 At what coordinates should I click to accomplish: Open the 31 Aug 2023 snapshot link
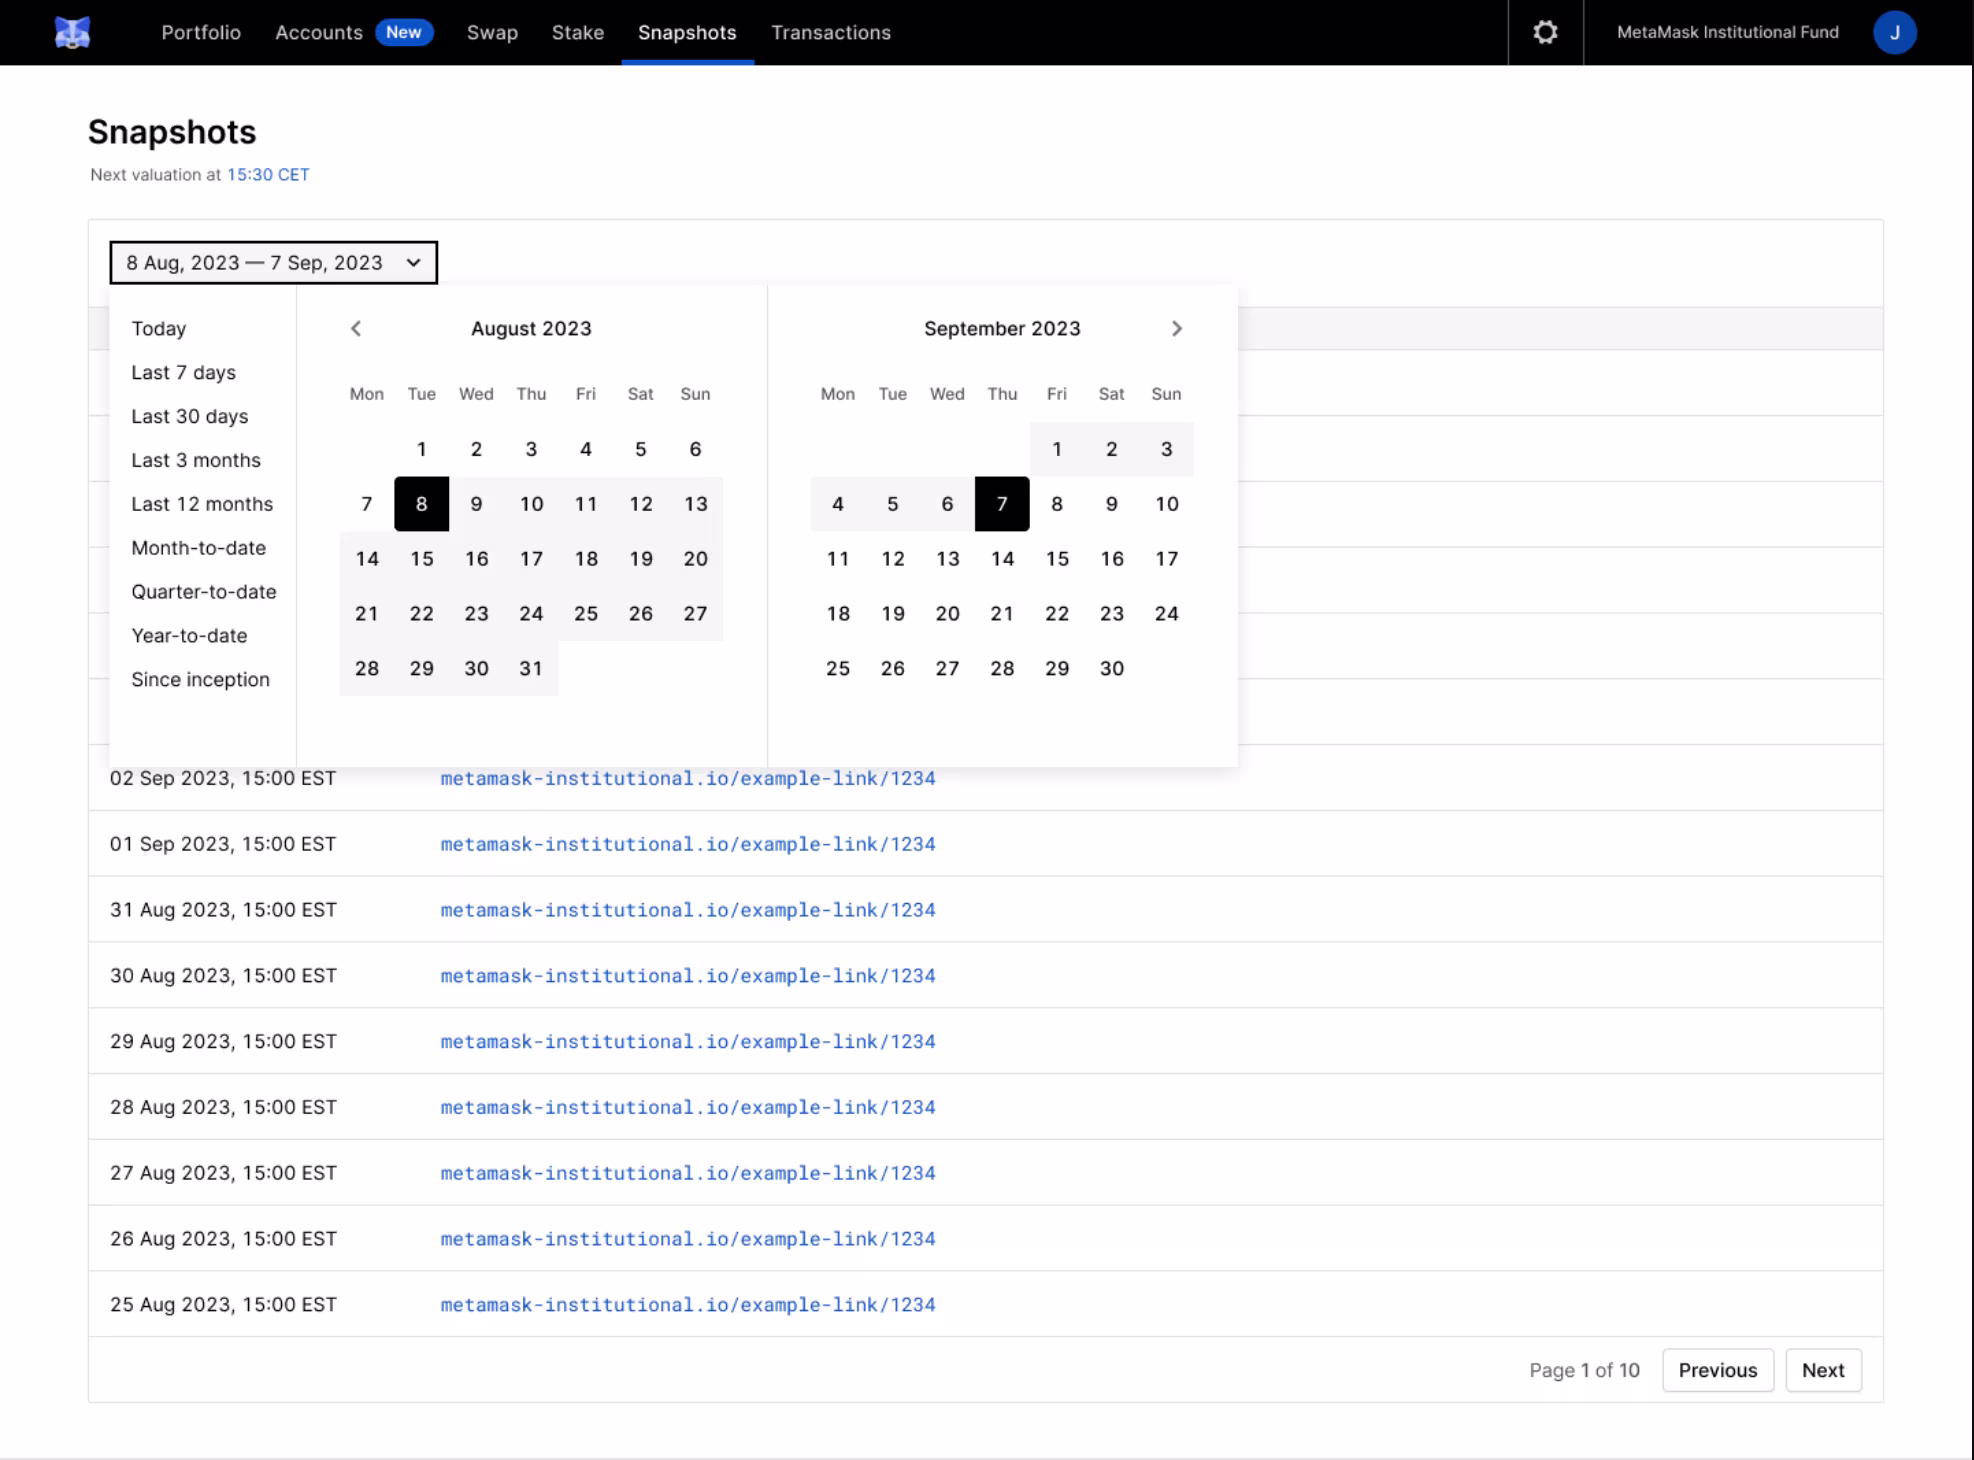click(687, 910)
